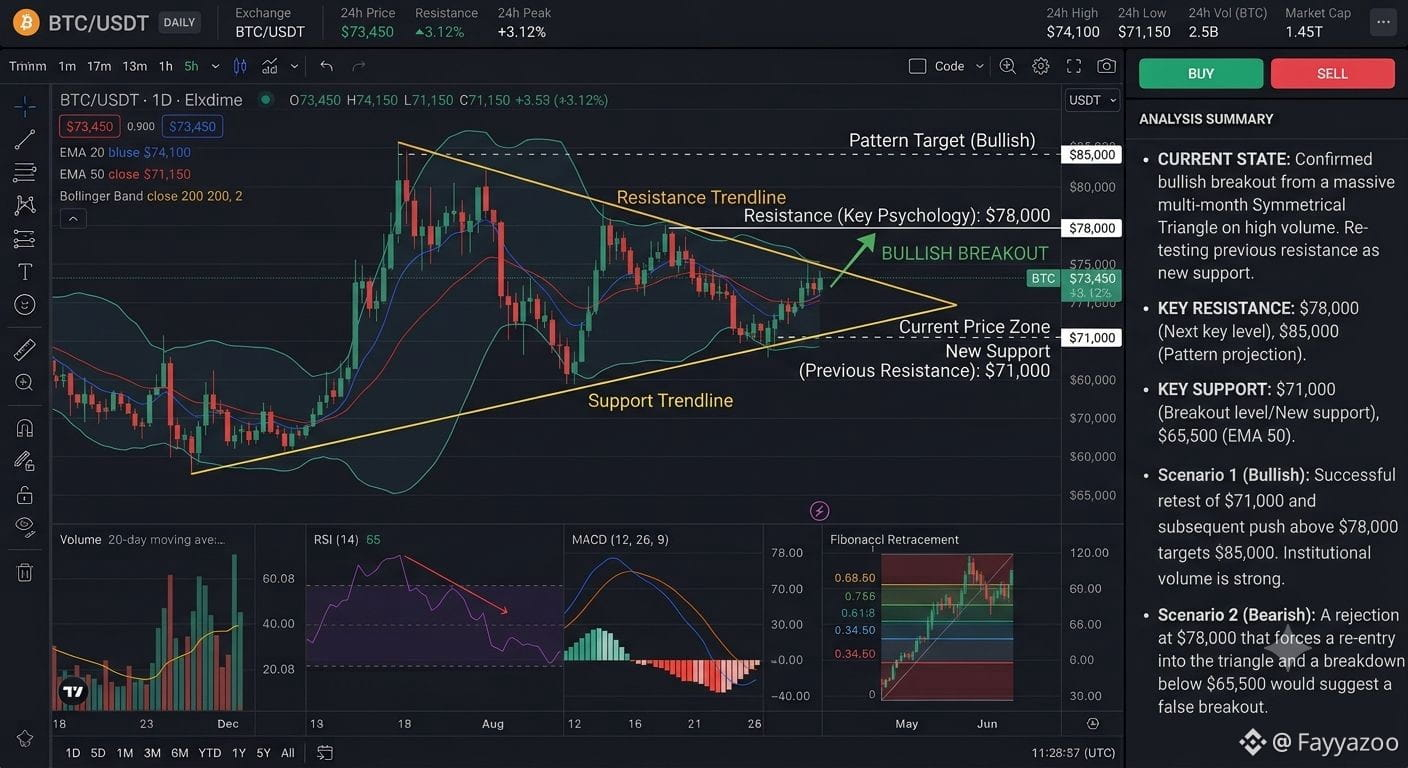Open the BTC/USDT symbol selector
The image size is (1408, 768).
(99, 22)
